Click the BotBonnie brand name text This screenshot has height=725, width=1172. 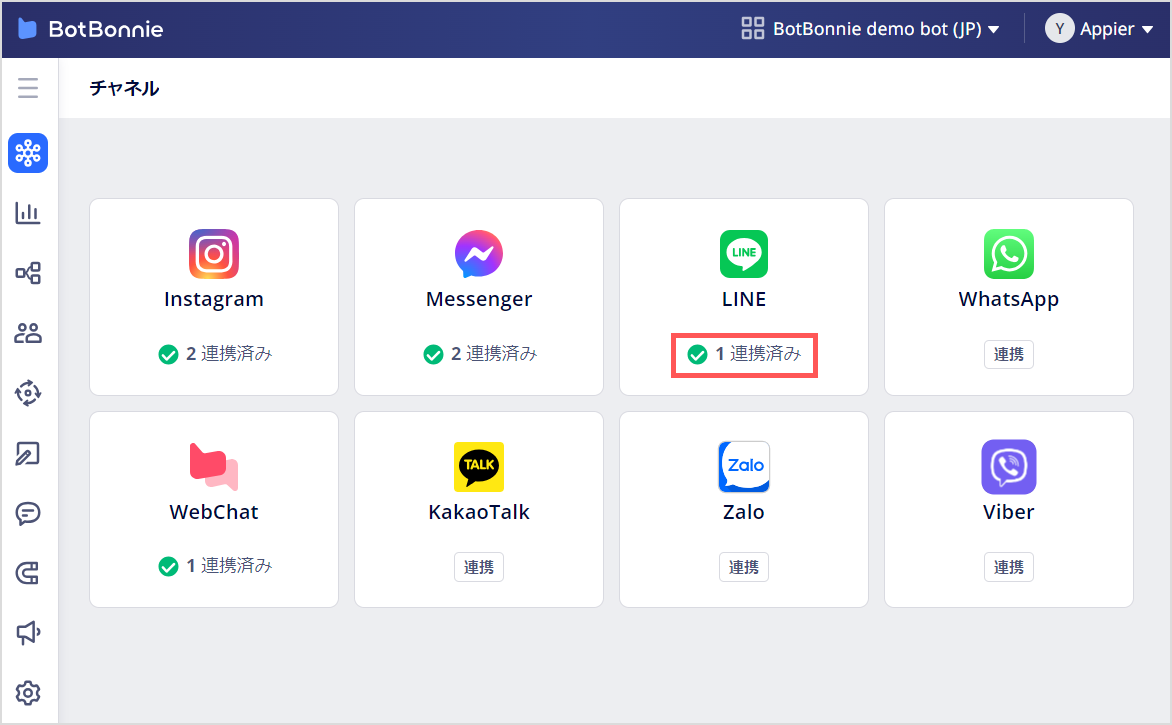pos(106,29)
